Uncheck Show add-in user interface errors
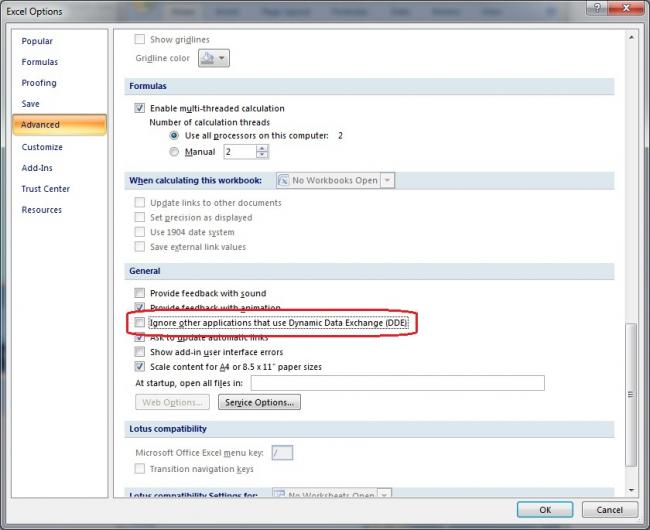The image size is (650, 530). (140, 352)
